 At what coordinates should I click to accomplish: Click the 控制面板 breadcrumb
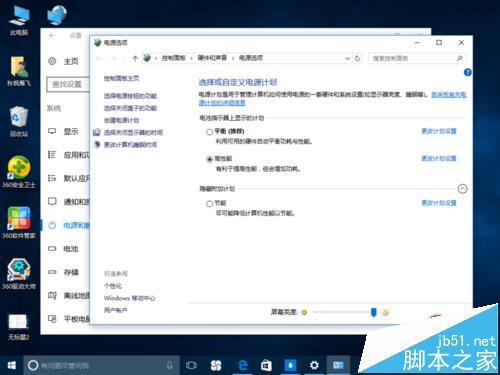tap(174, 58)
